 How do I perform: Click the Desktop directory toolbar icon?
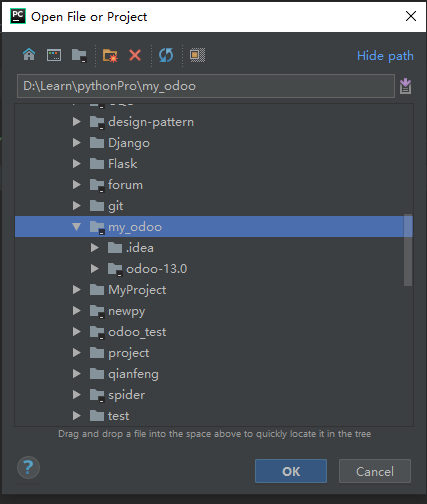click(54, 55)
